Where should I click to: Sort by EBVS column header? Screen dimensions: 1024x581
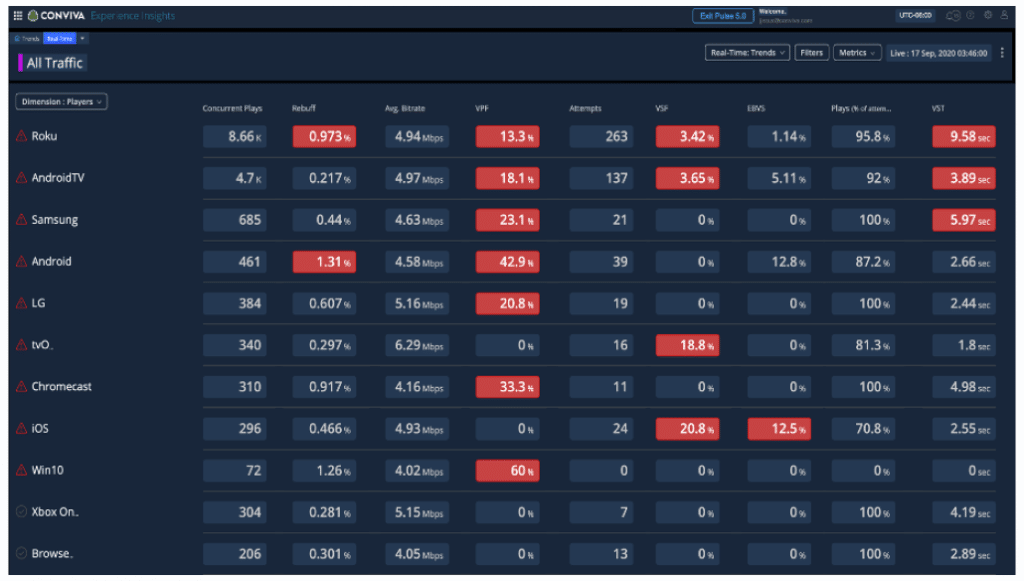pos(756,108)
